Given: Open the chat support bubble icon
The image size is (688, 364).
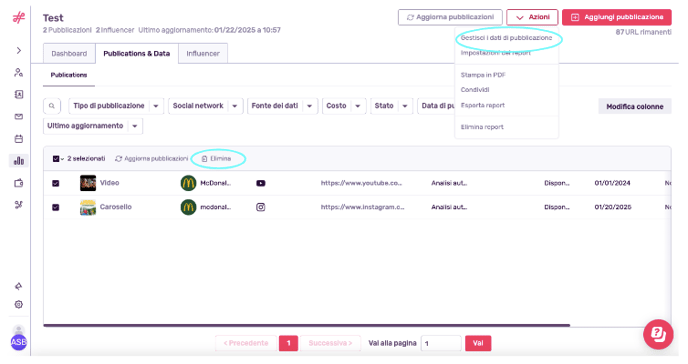Looking at the screenshot, I should [x=658, y=334].
